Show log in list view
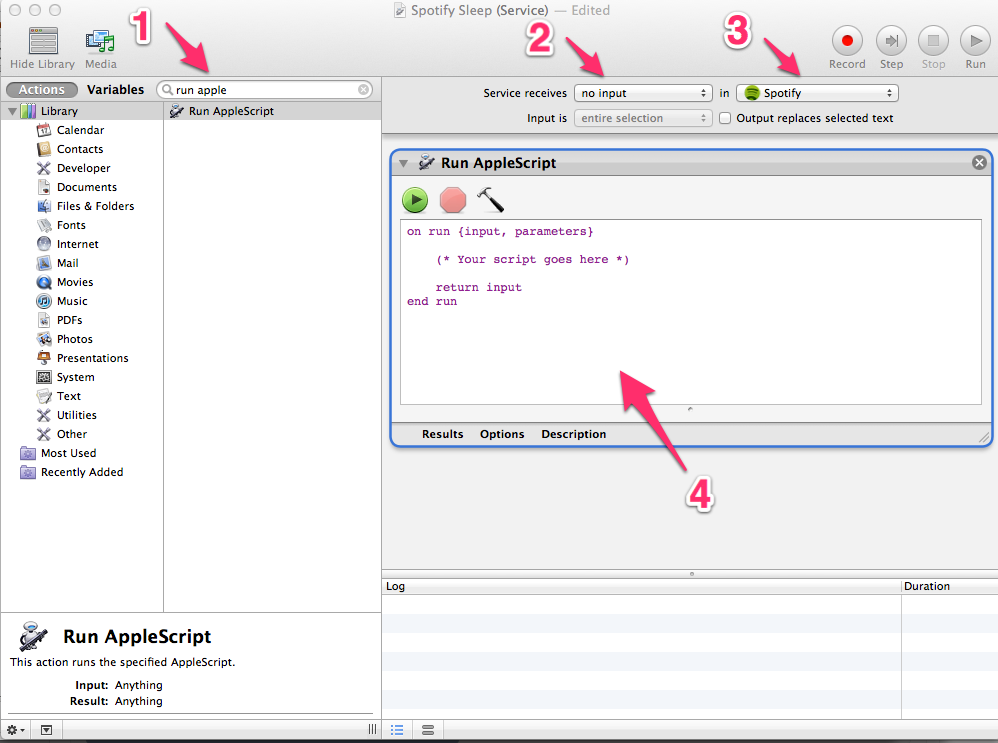This screenshot has width=998, height=743. click(x=397, y=730)
